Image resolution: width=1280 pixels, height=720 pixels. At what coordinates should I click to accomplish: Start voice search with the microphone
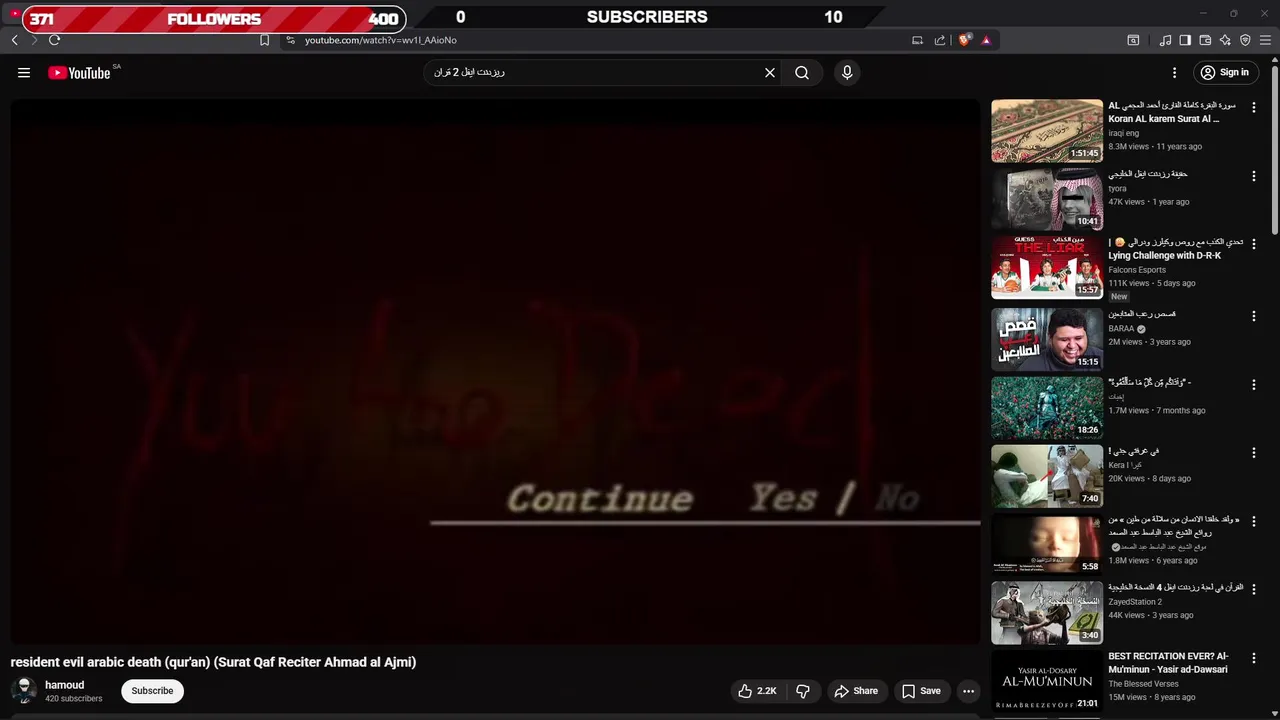[847, 72]
